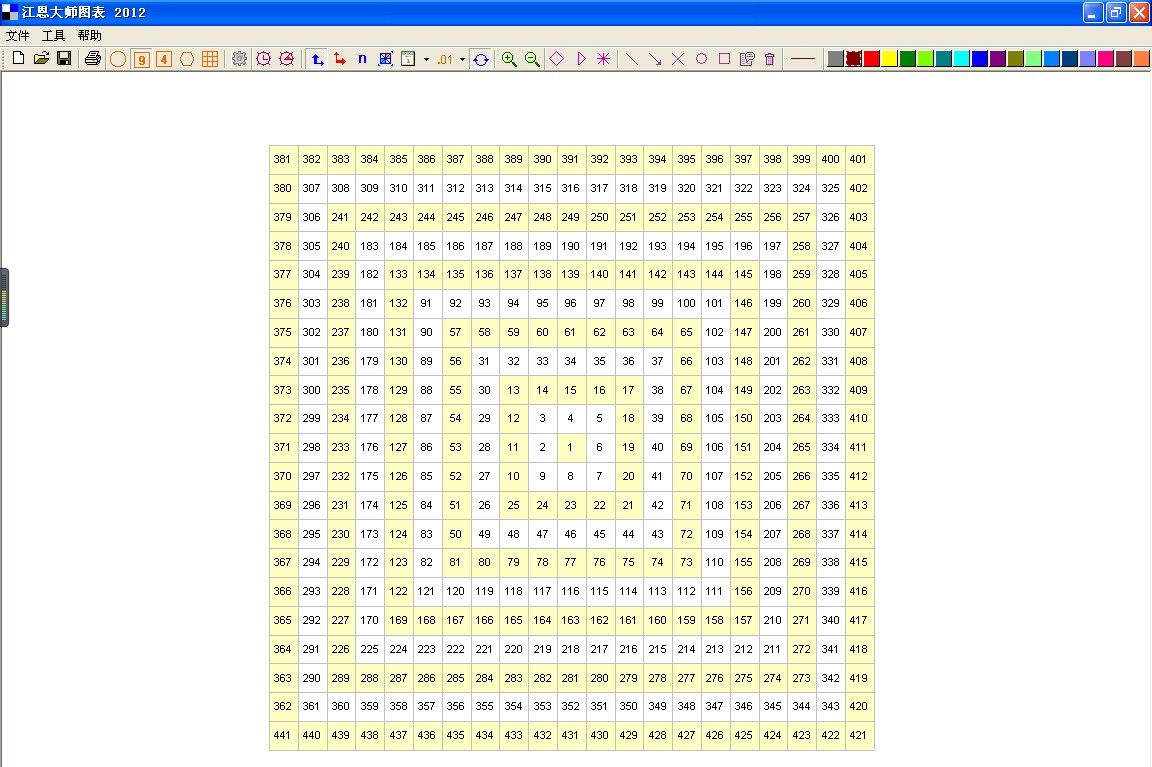Click the save floppy disk icon
1152x767 pixels.
pos(64,59)
